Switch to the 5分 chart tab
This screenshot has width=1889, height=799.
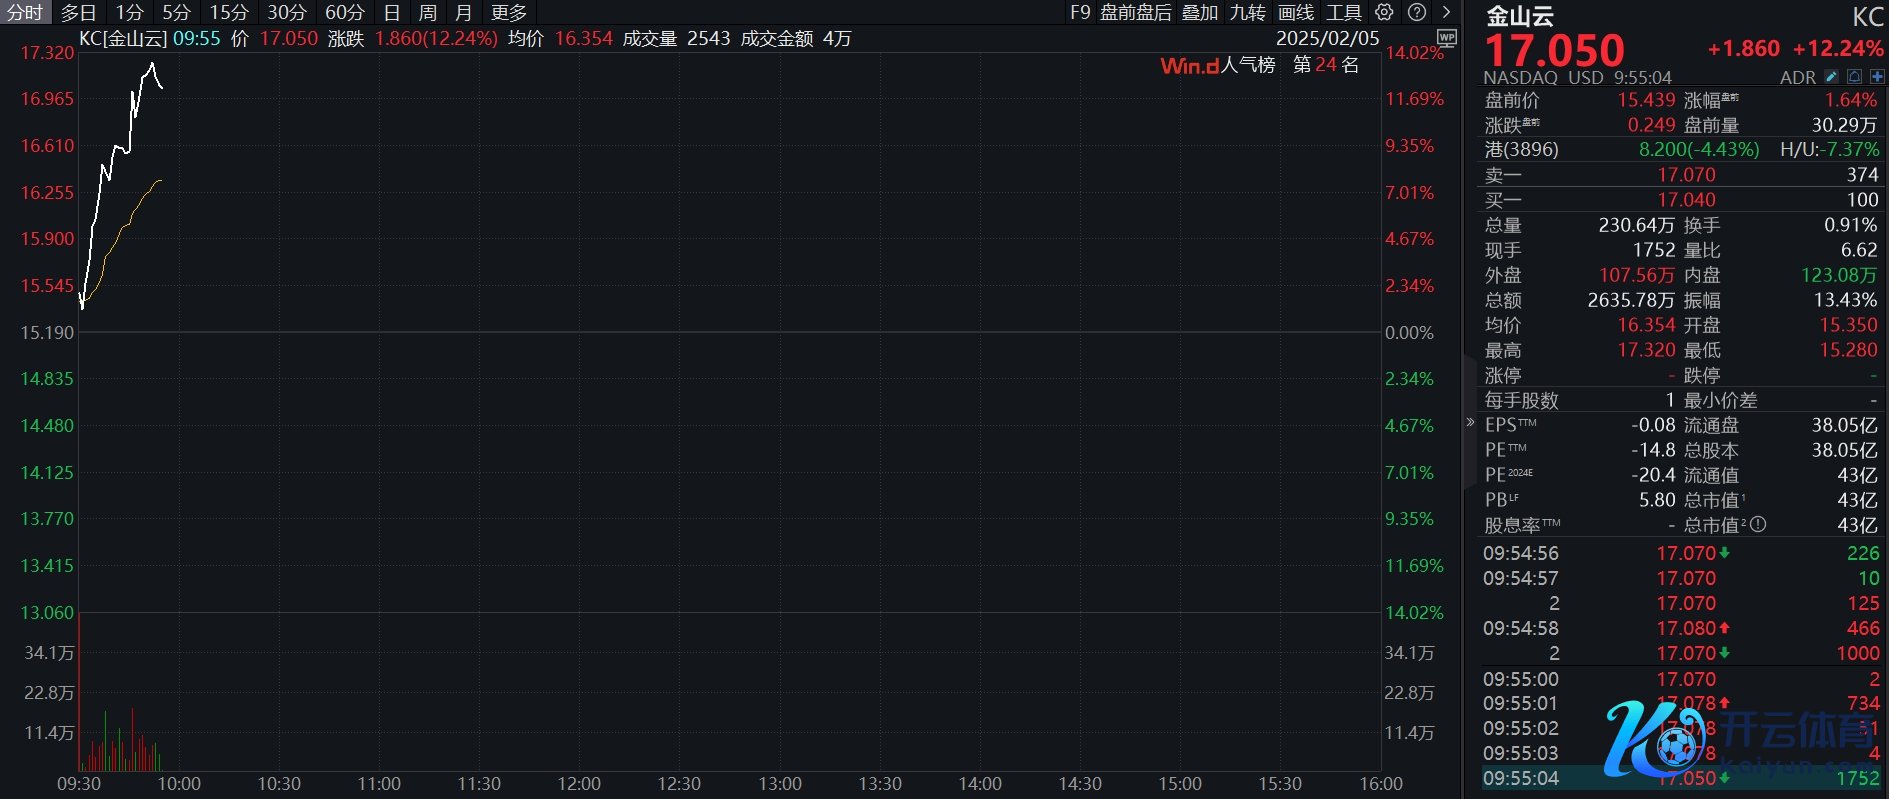click(176, 13)
